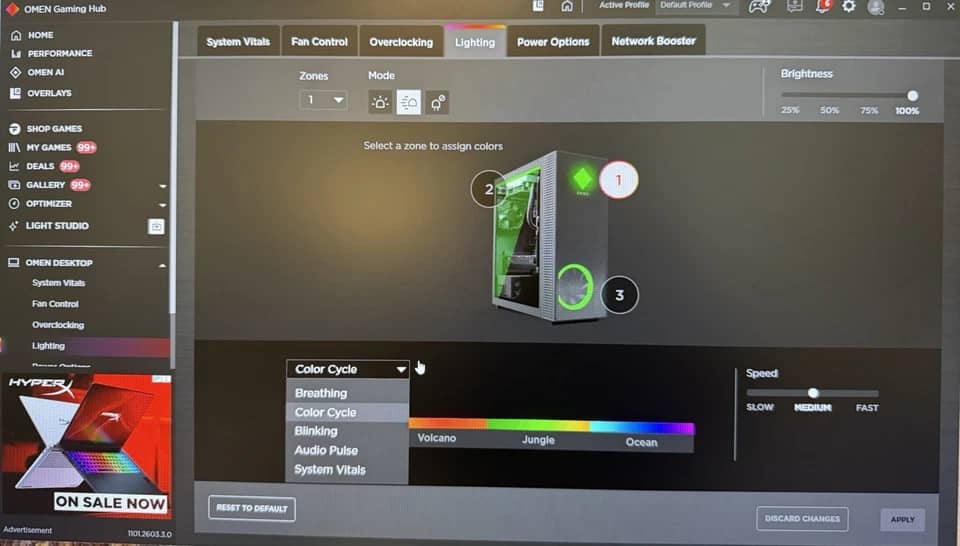Click the Speed slider handle
The width and height of the screenshot is (960, 546).
click(x=813, y=393)
